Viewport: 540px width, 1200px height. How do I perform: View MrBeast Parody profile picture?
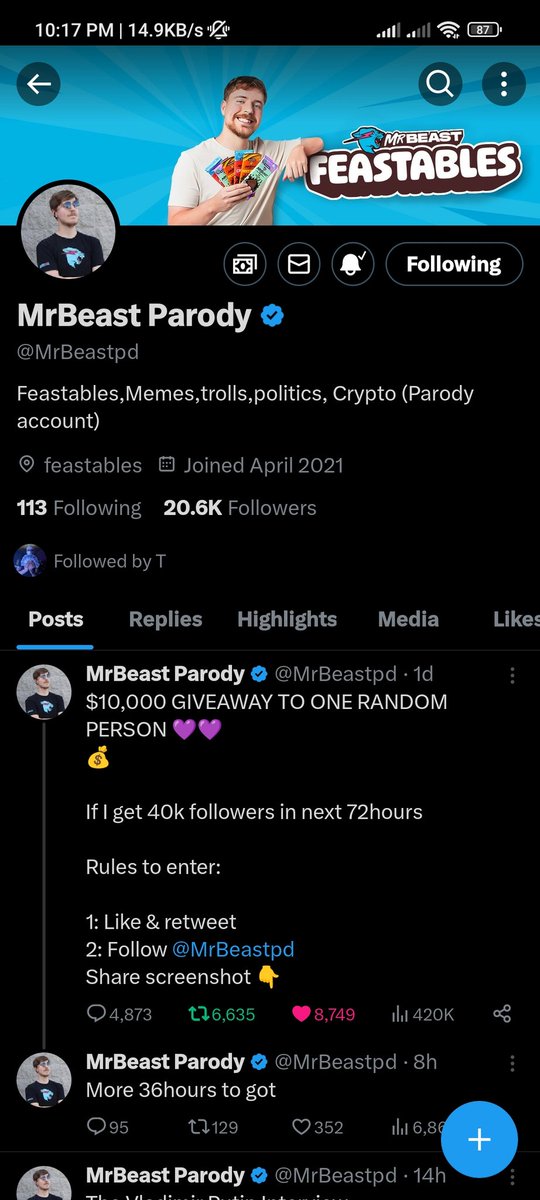[x=69, y=231]
